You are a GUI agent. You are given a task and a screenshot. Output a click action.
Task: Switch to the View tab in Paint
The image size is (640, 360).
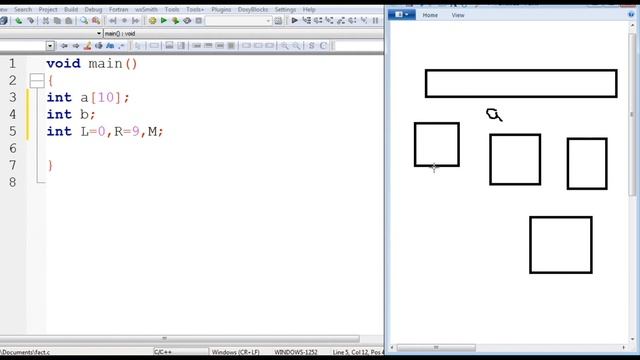[458, 15]
